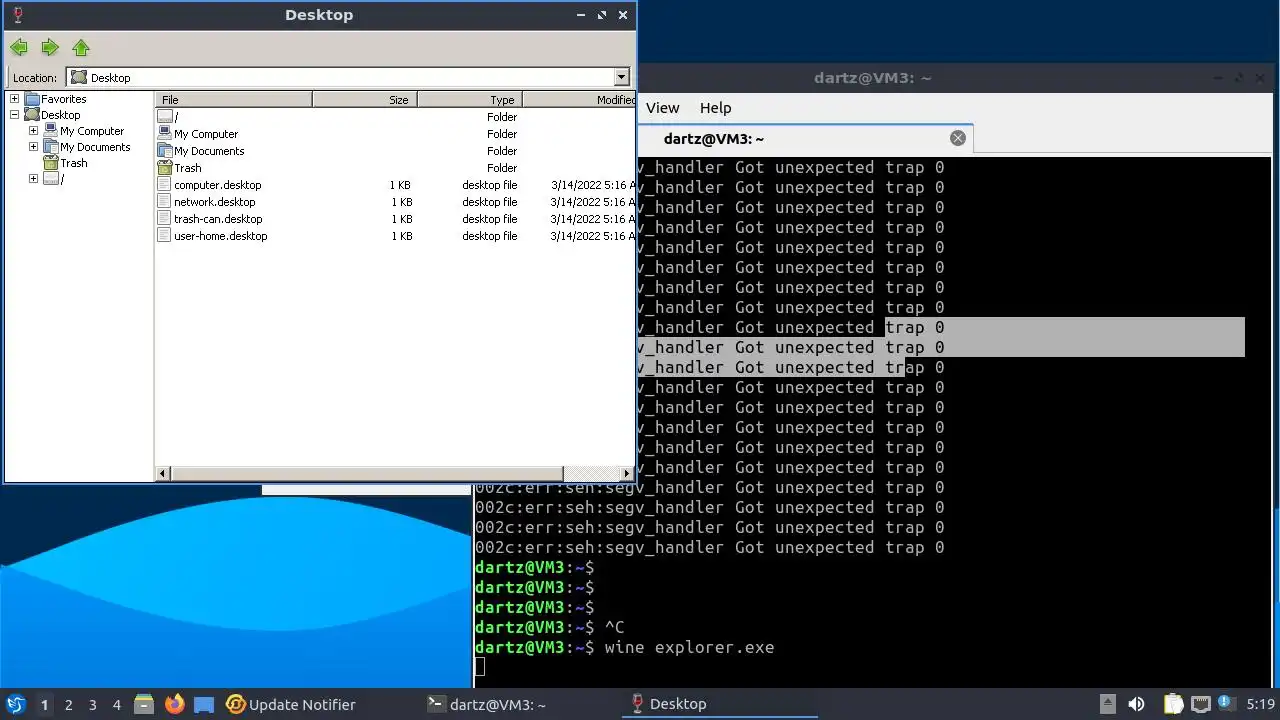Open the file manager from the panel

pos(144,704)
